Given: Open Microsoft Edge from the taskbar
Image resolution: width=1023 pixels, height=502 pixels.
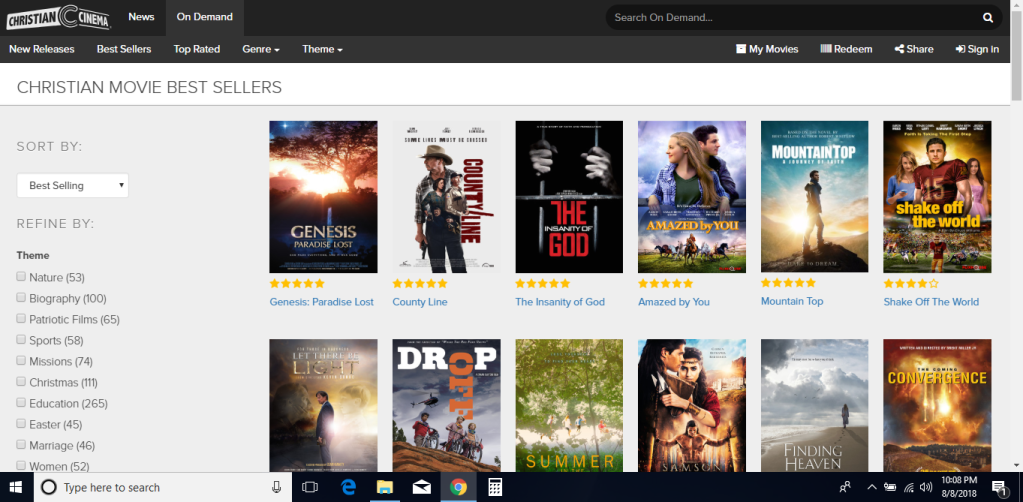Looking at the screenshot, I should coord(349,487).
